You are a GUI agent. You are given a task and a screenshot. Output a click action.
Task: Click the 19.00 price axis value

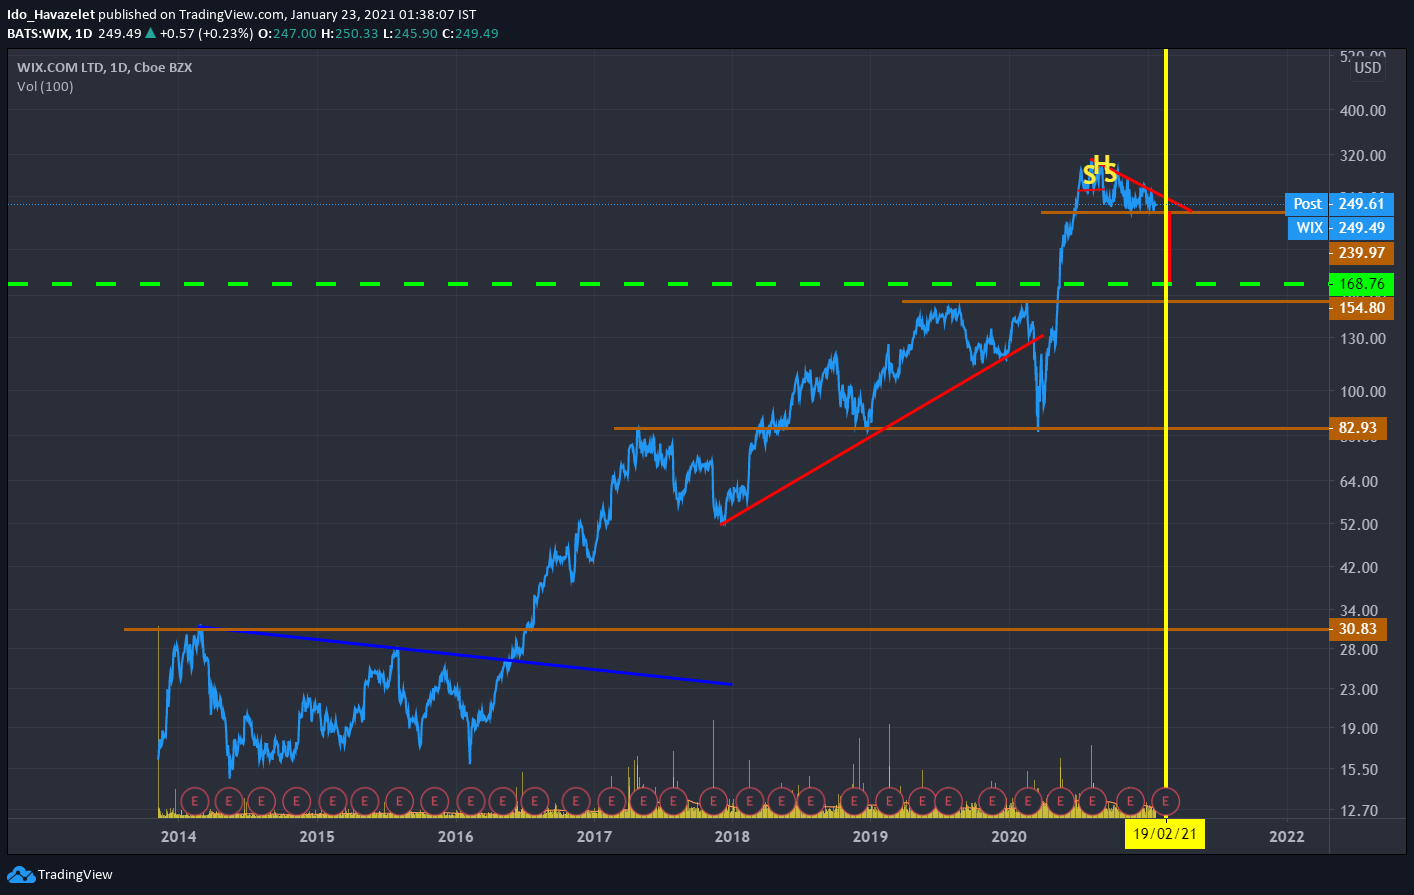pyautogui.click(x=1359, y=728)
